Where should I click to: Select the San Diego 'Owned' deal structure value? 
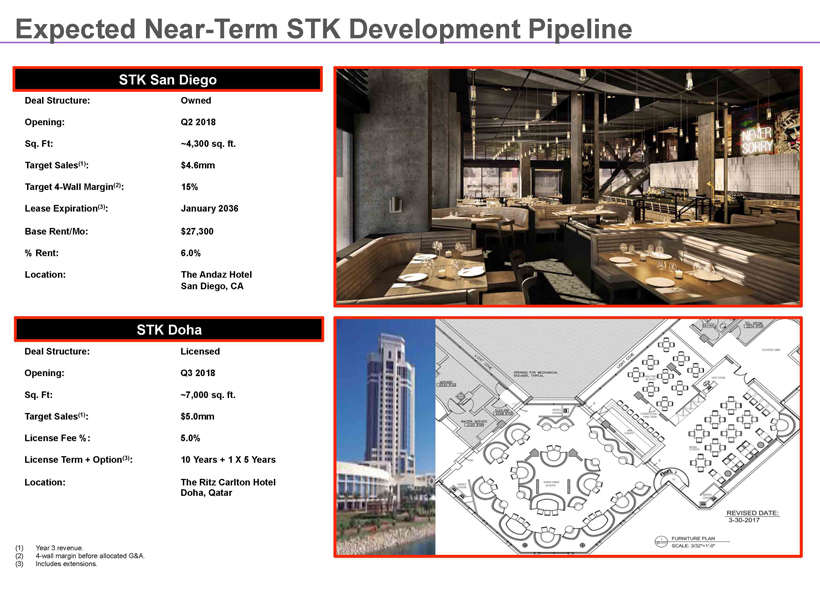tap(196, 101)
